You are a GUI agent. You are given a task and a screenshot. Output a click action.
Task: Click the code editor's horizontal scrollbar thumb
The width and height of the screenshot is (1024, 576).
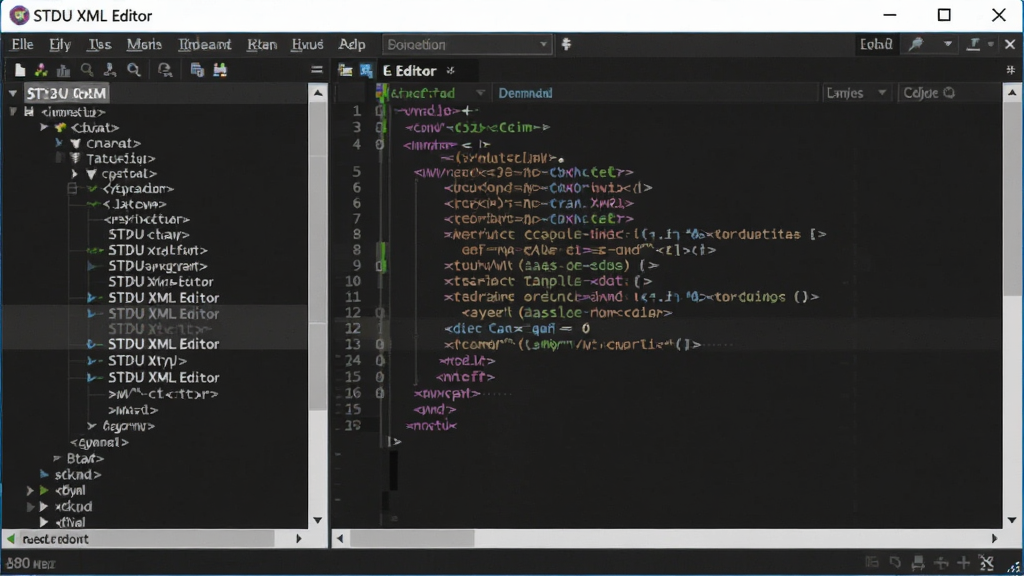(412, 539)
